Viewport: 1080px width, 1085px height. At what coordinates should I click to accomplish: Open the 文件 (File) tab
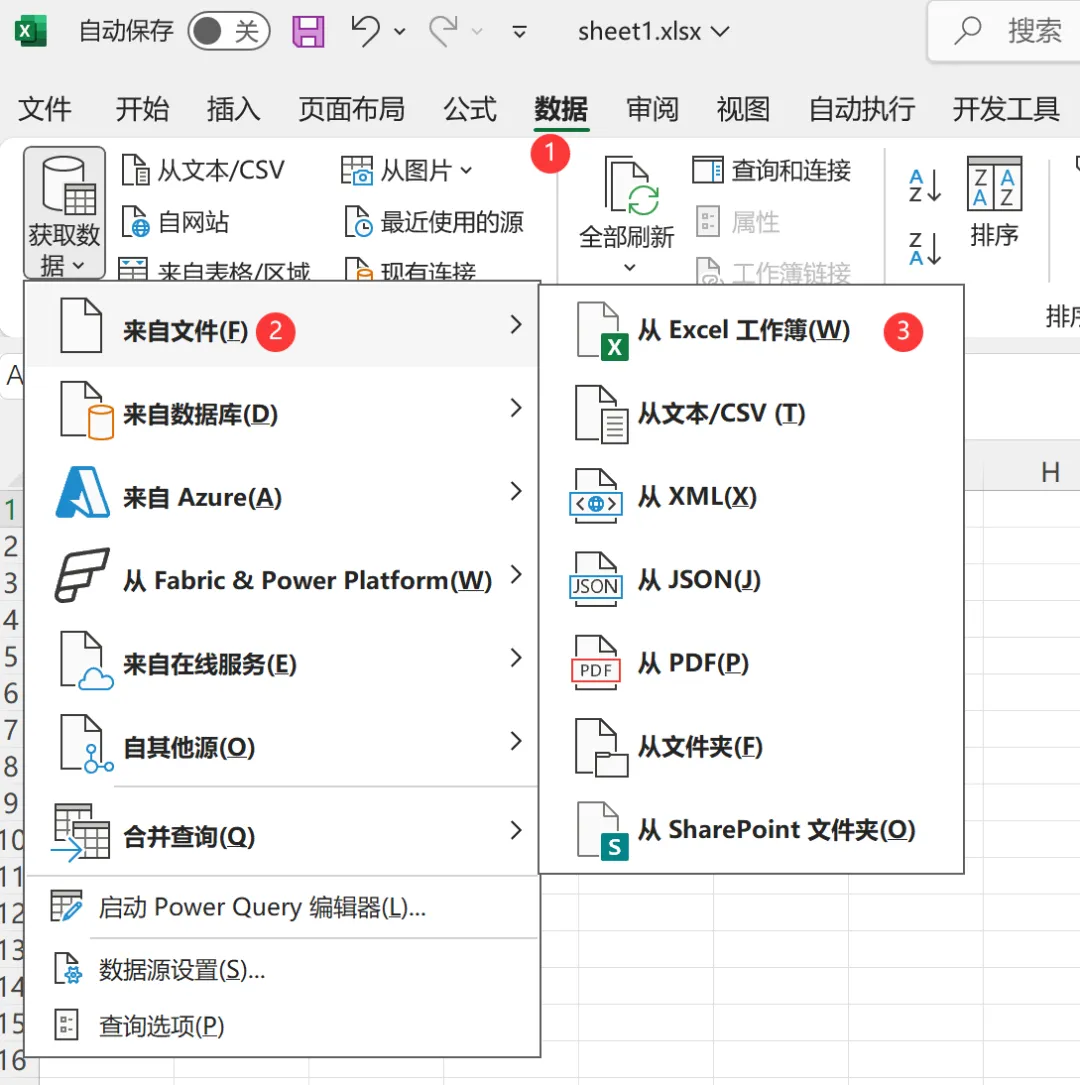pos(44,109)
